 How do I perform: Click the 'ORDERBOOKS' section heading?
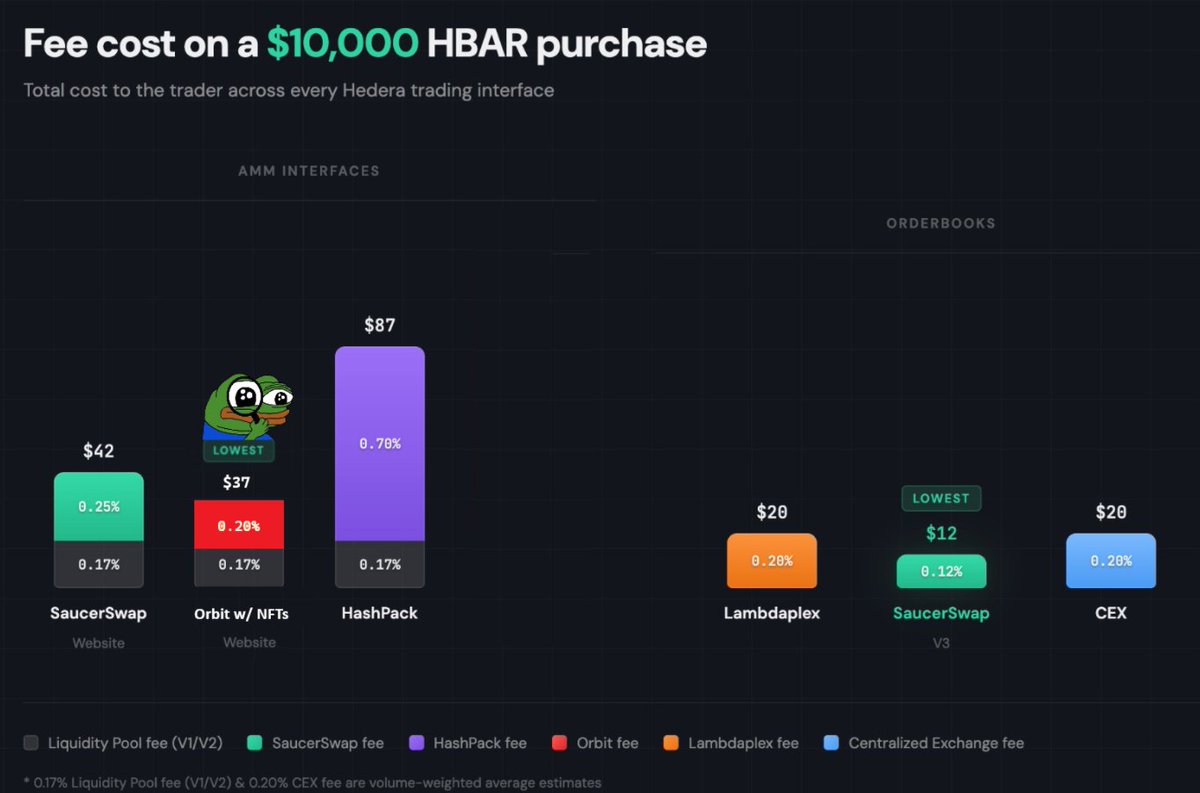(x=941, y=223)
